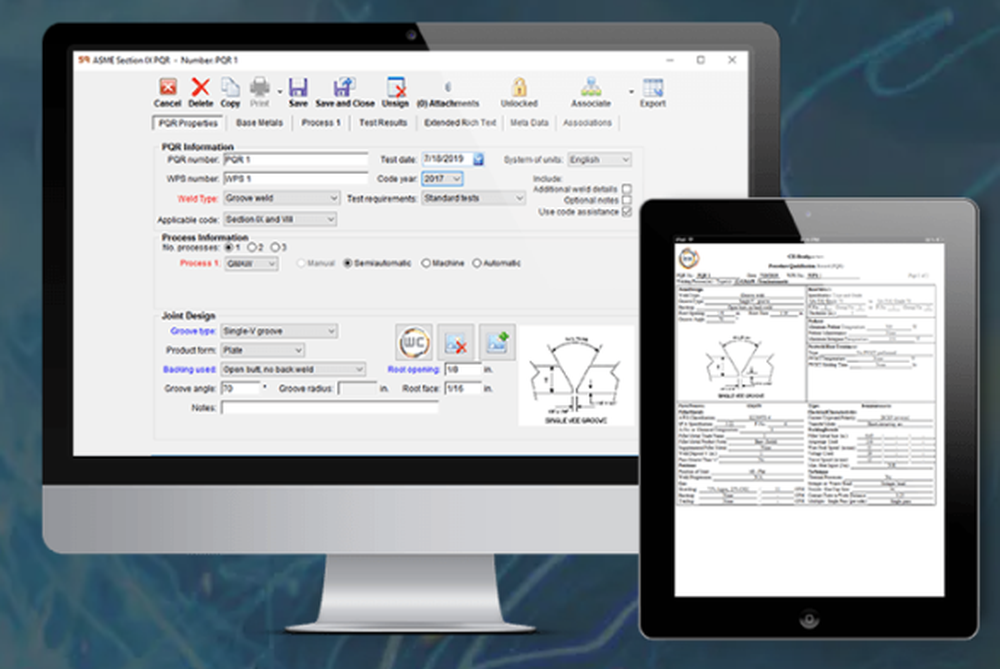Click the blue Groove type label link
The image size is (1000, 669).
coord(193,331)
